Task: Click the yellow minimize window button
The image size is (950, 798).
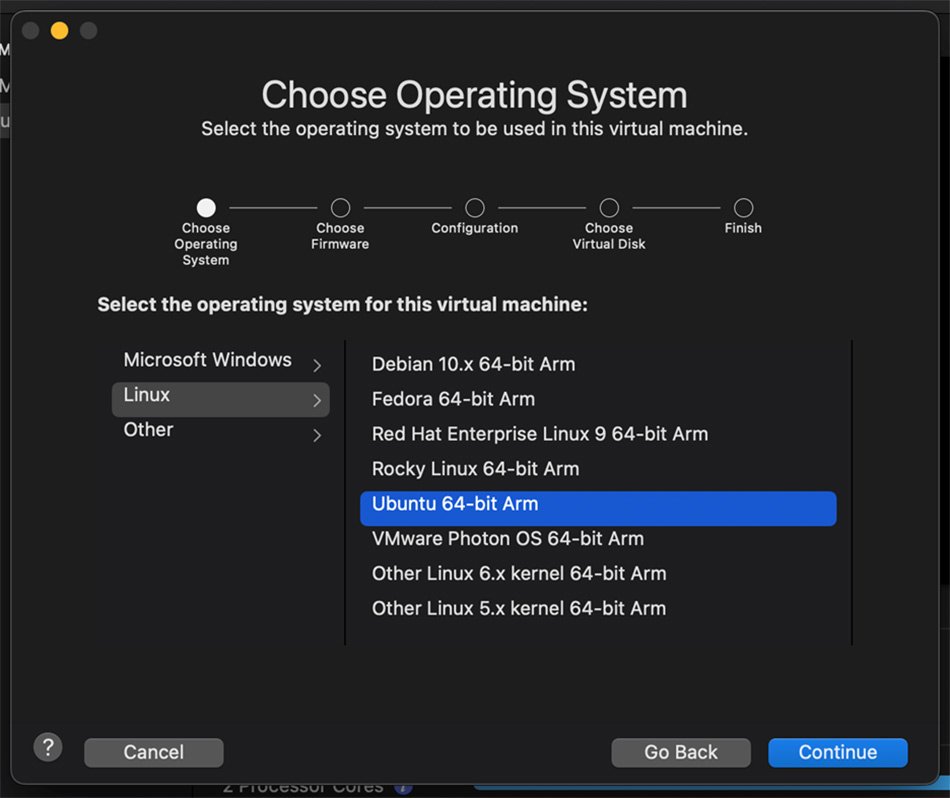Action: tap(59, 31)
